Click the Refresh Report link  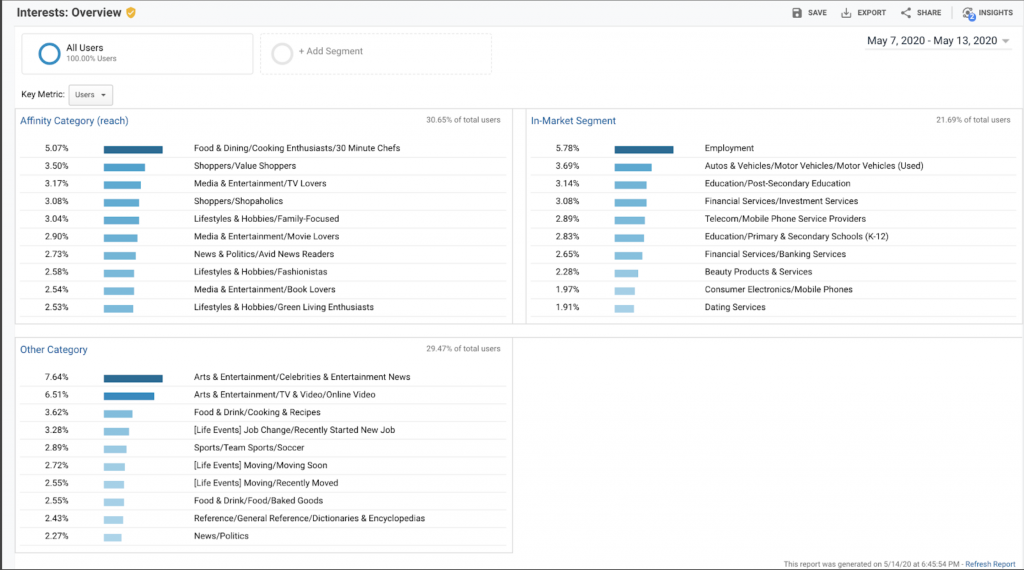990,564
